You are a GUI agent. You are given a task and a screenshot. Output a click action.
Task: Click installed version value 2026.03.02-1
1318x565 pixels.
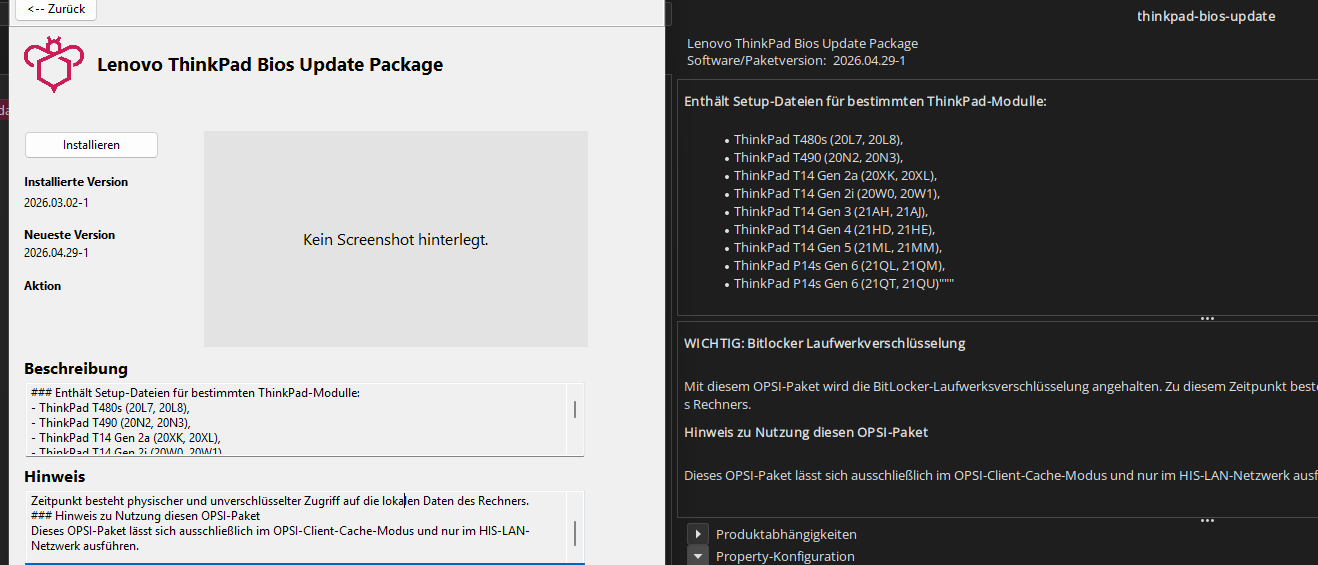(x=57, y=203)
